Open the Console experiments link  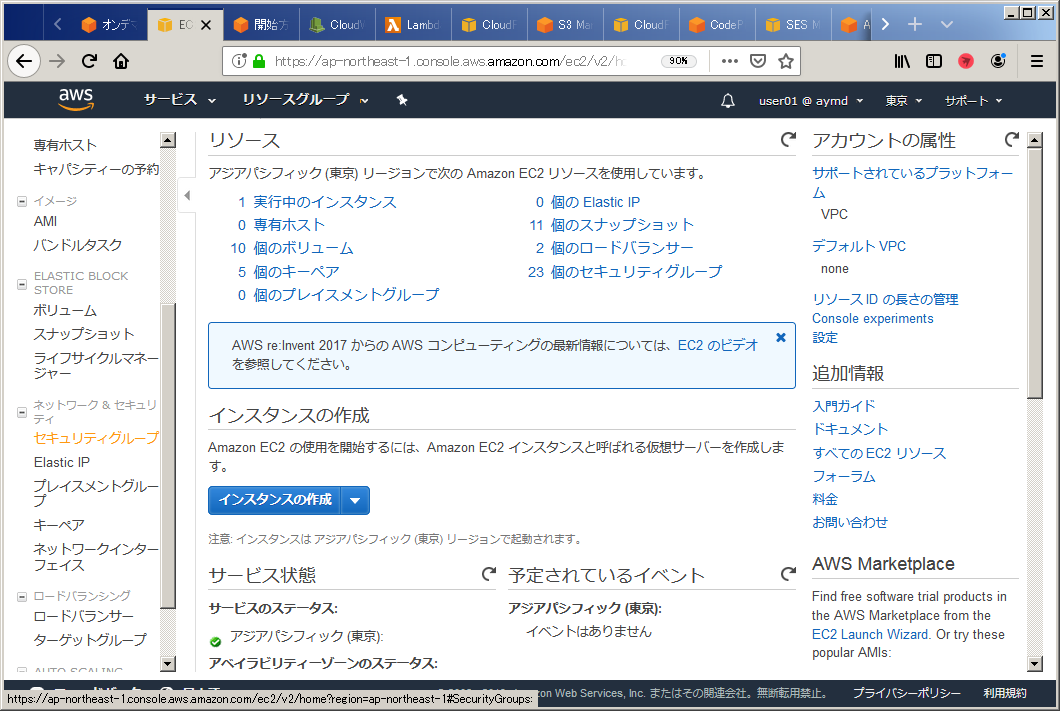pos(872,318)
